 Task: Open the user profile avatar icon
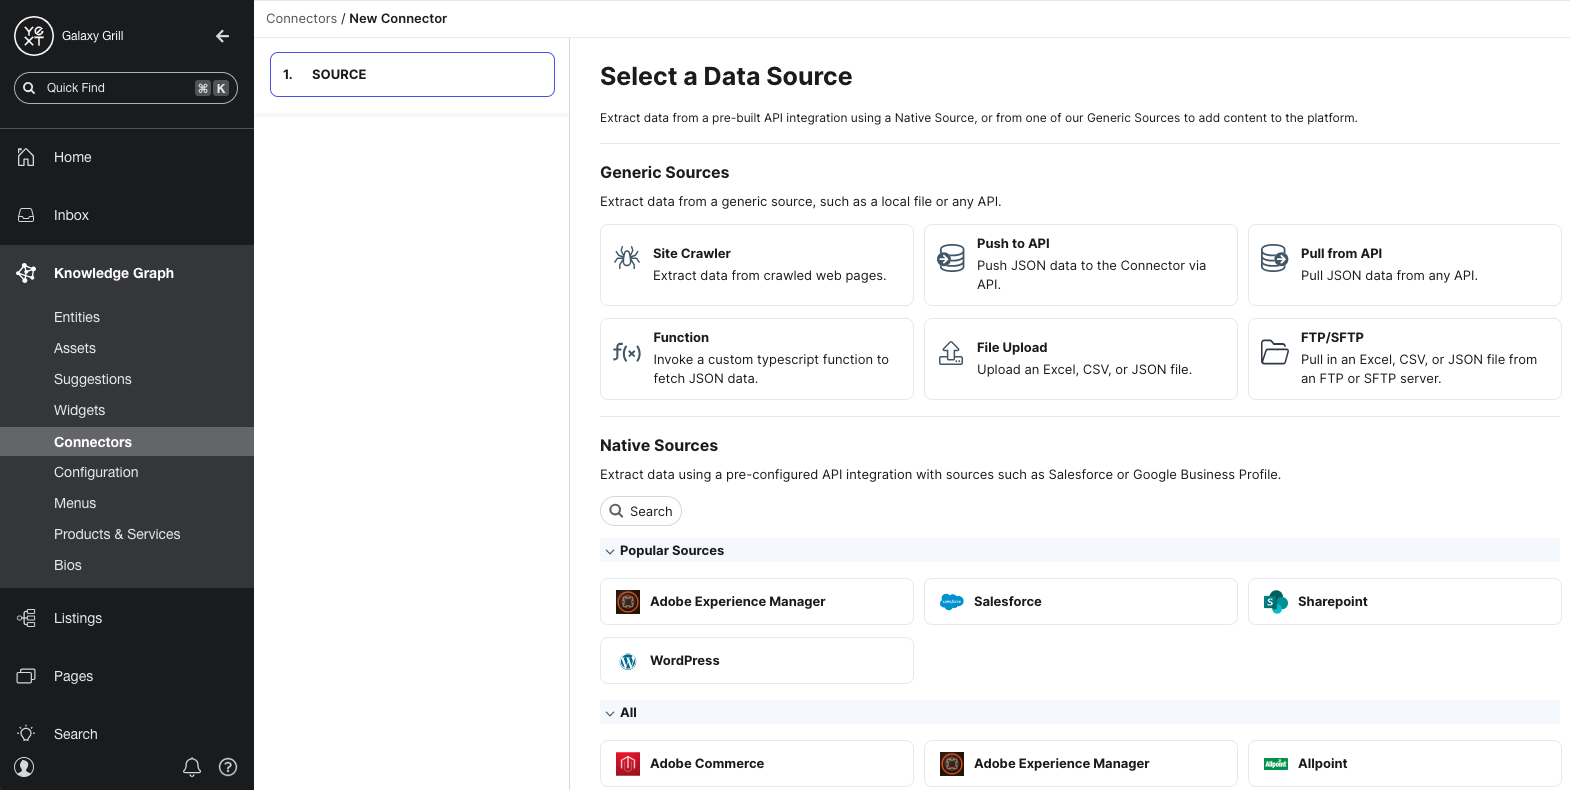25,767
